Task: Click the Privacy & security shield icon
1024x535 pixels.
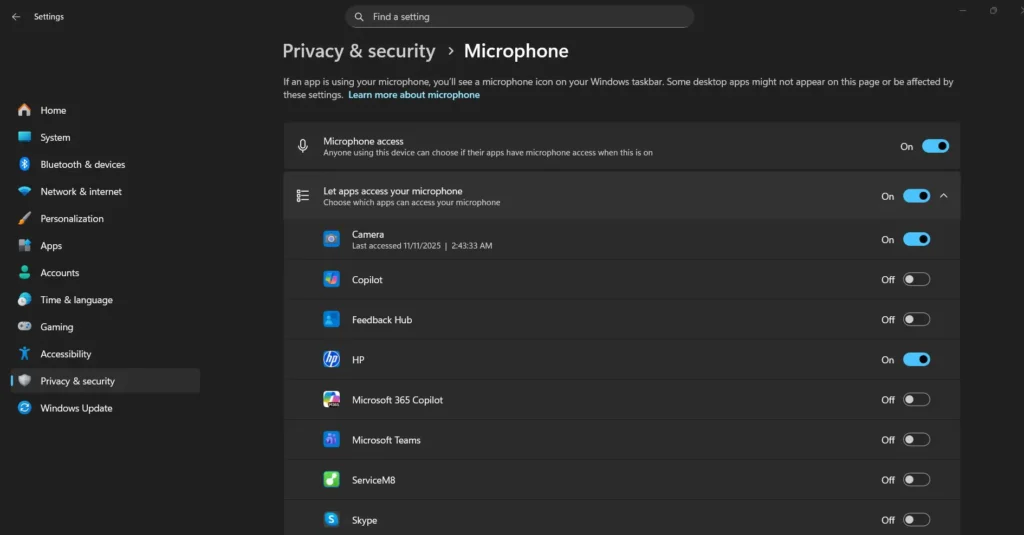Action: coord(24,381)
